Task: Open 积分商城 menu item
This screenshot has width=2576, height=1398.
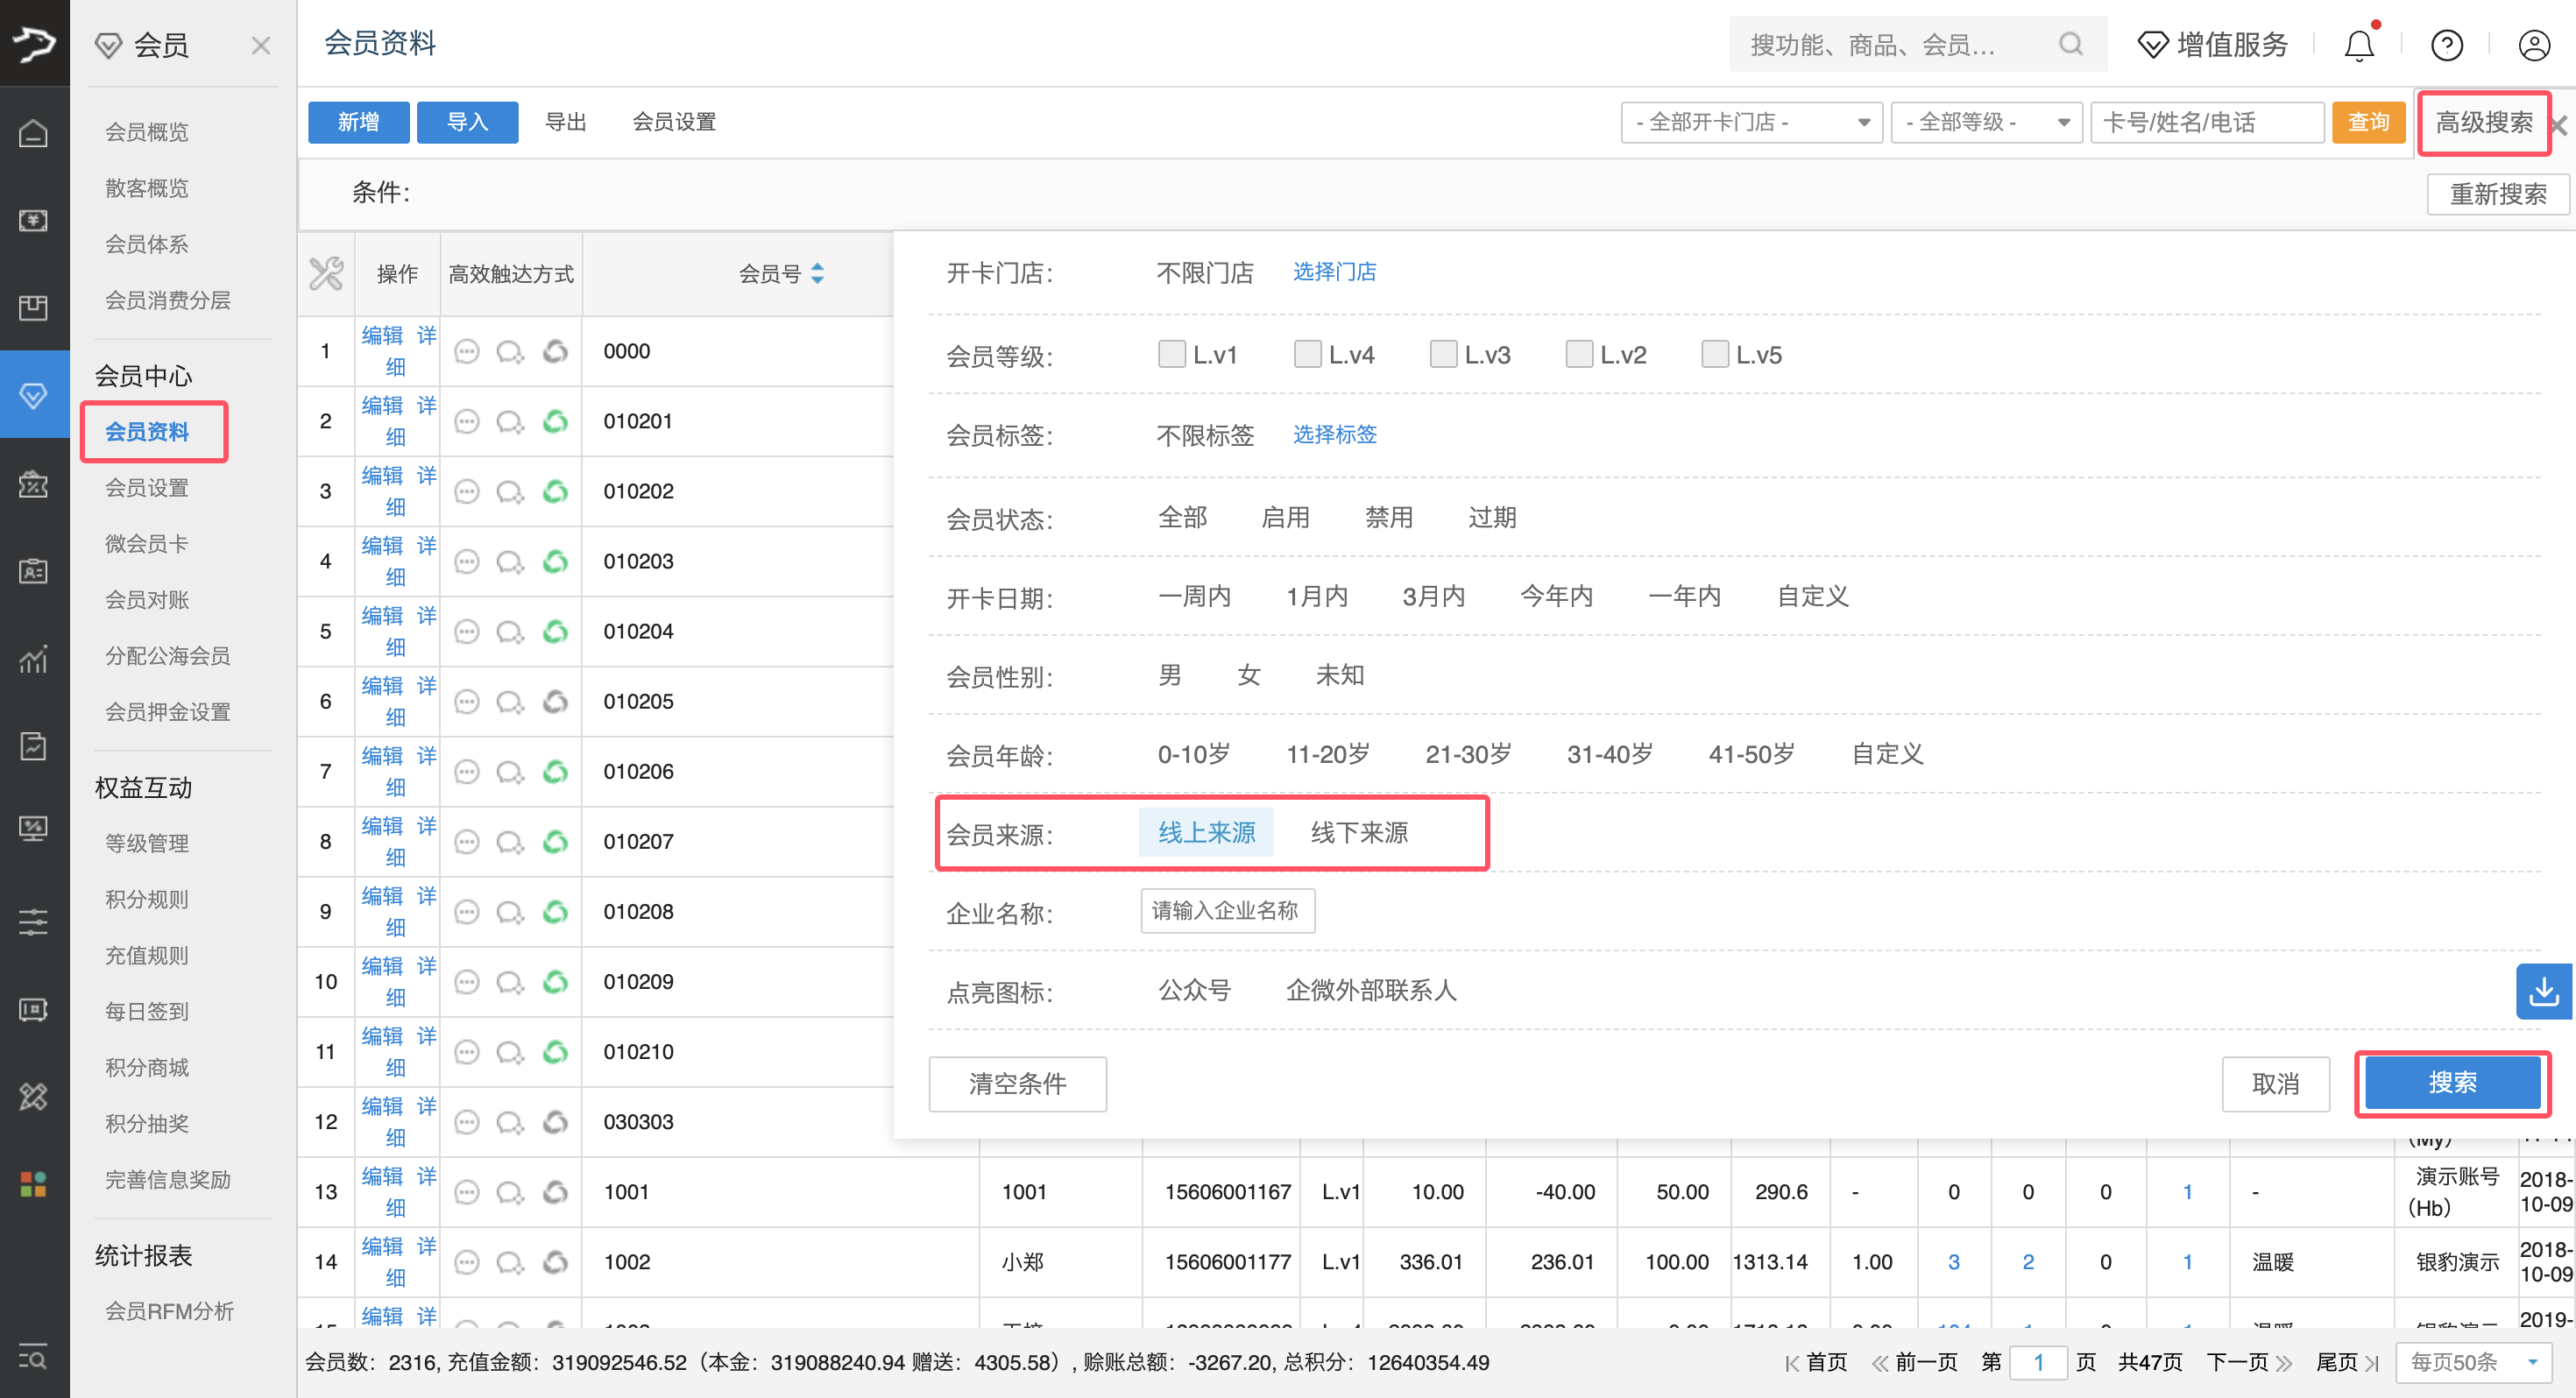Action: [x=147, y=1068]
